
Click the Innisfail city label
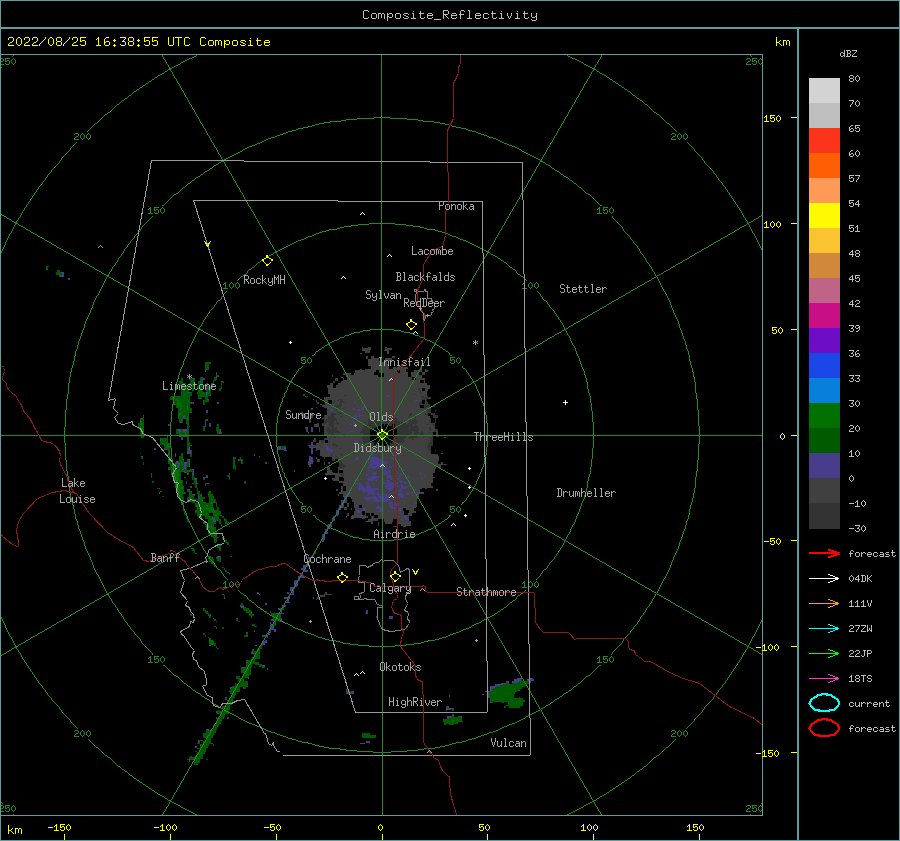pyautogui.click(x=404, y=362)
